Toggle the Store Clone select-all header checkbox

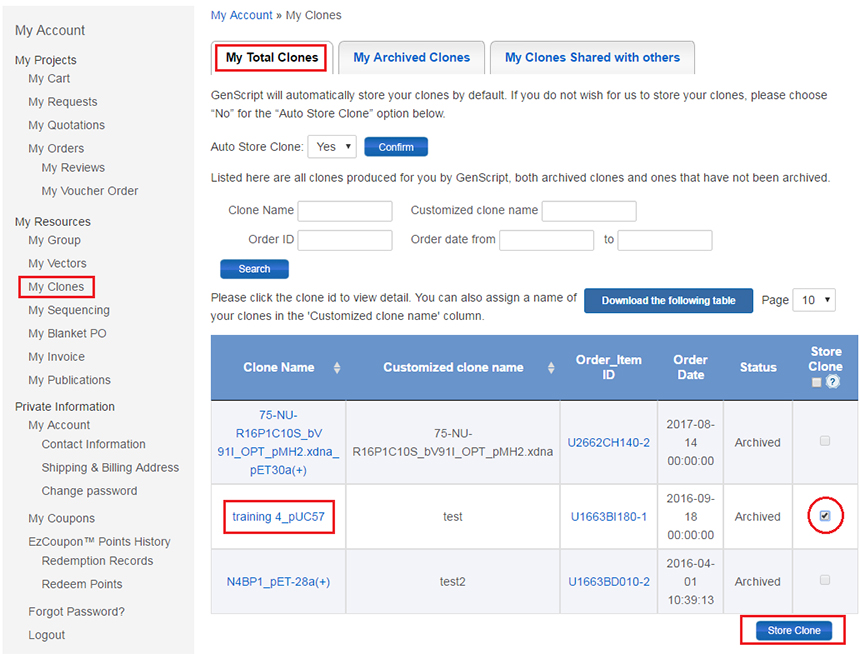(x=817, y=382)
